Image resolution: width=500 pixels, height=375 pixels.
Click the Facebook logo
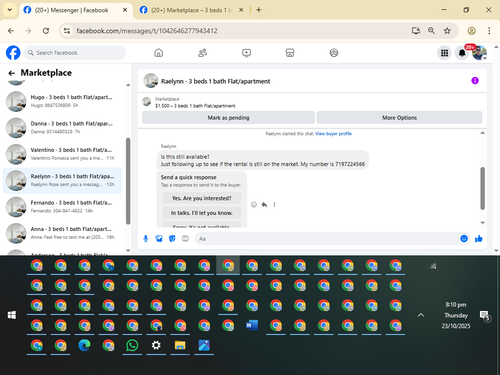click(13, 53)
